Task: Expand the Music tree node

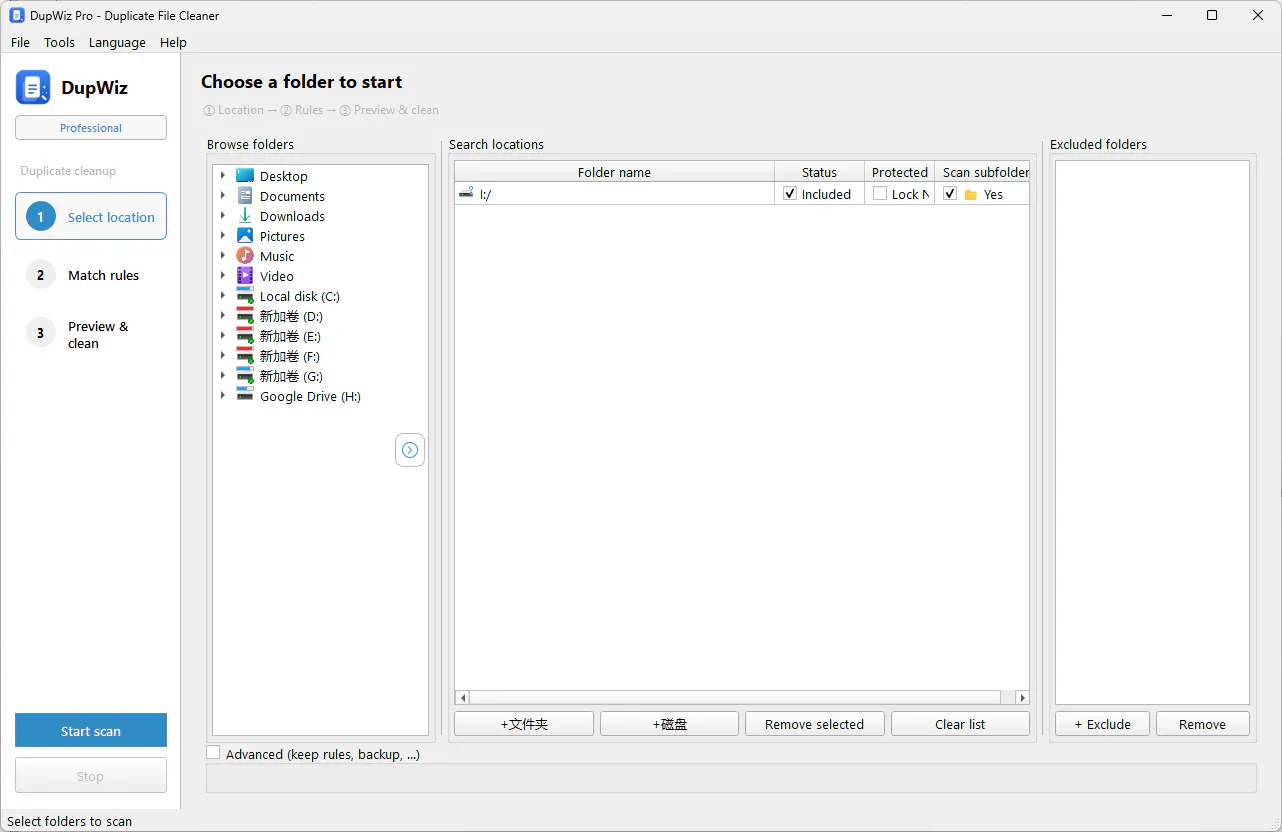Action: click(223, 256)
